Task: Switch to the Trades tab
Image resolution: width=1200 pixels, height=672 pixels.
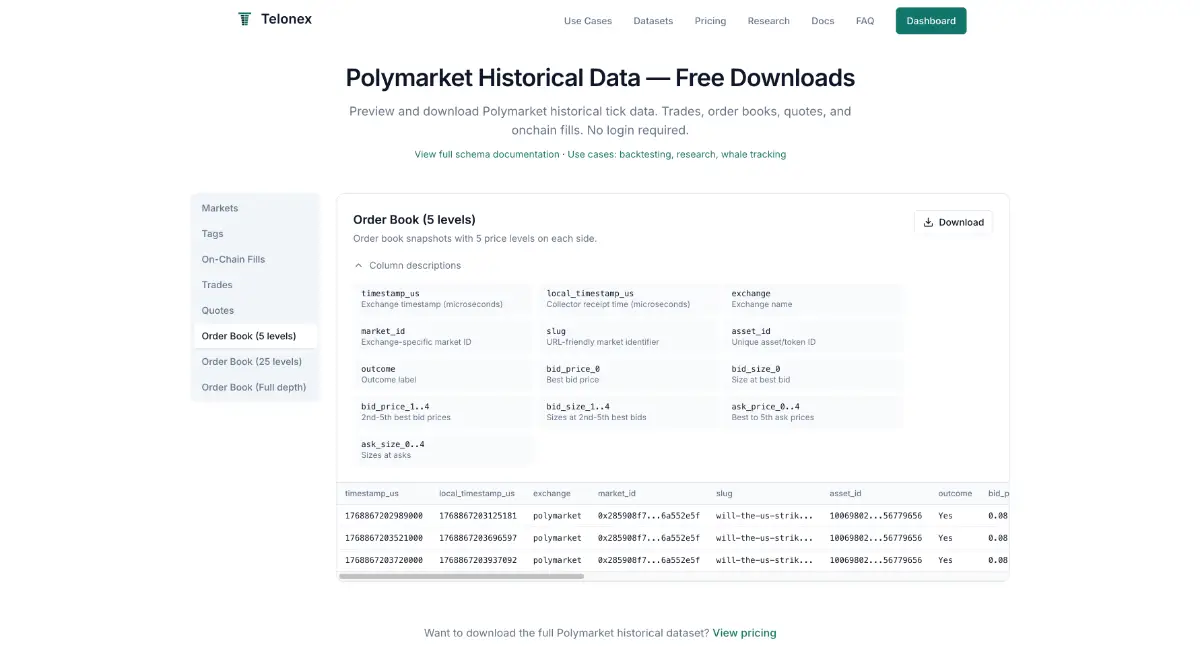Action: tap(217, 285)
